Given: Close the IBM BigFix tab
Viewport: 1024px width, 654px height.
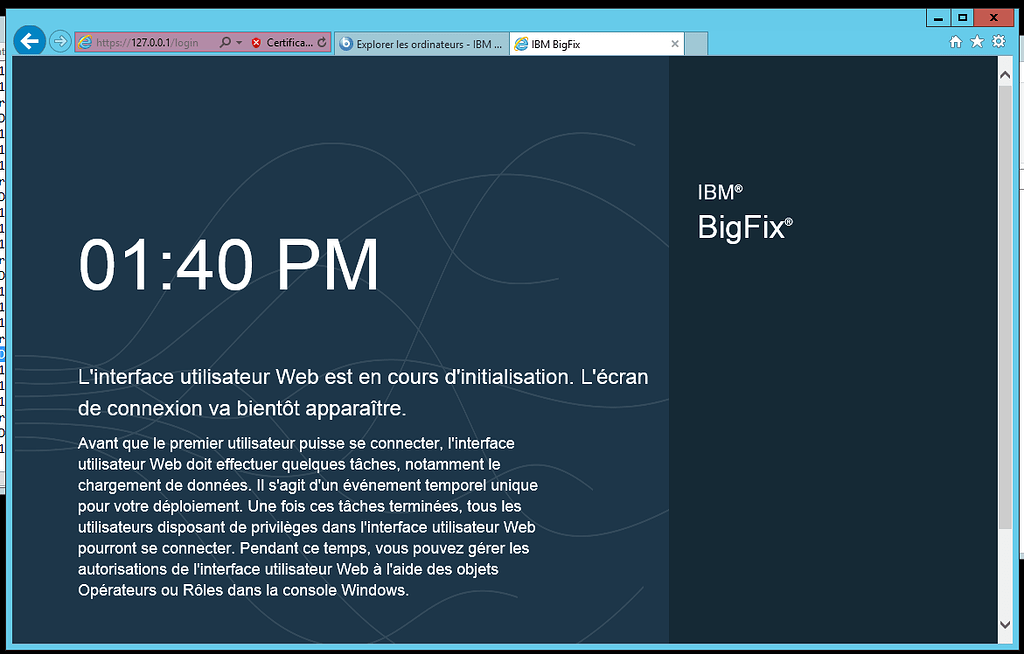Looking at the screenshot, I should coord(675,43).
